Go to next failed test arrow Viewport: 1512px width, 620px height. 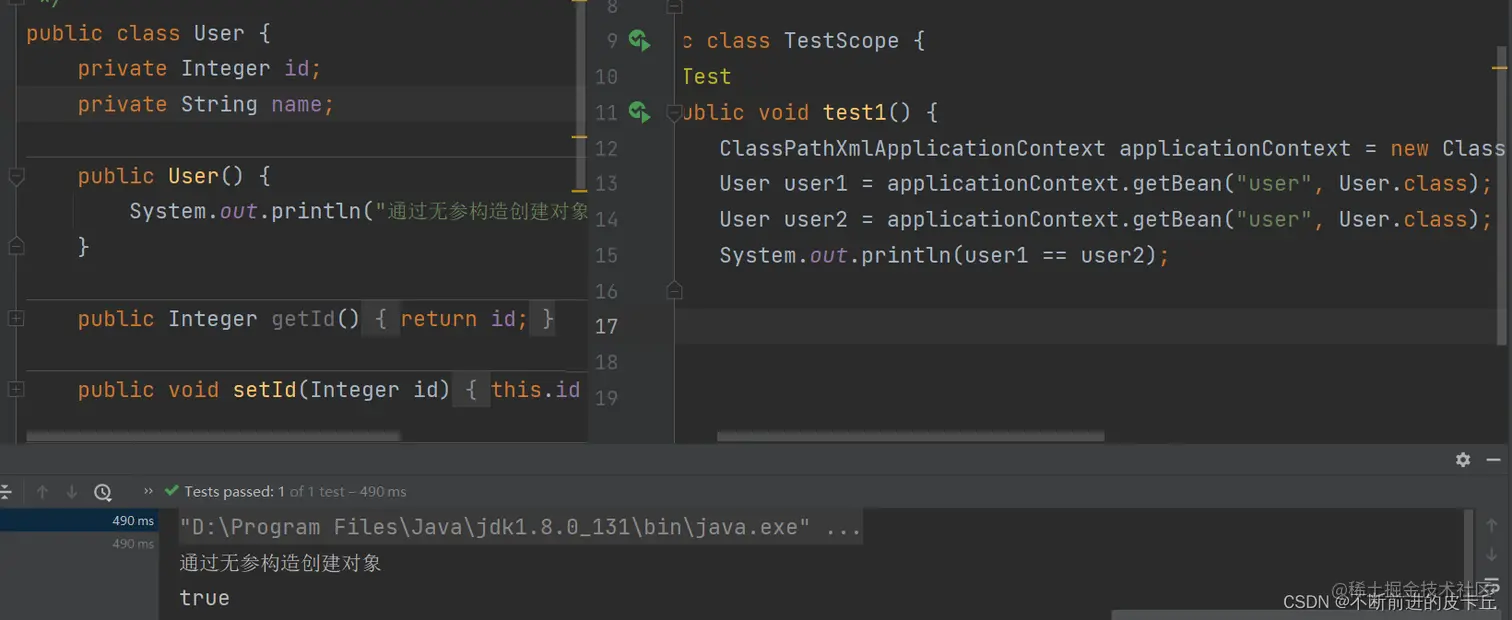point(72,492)
